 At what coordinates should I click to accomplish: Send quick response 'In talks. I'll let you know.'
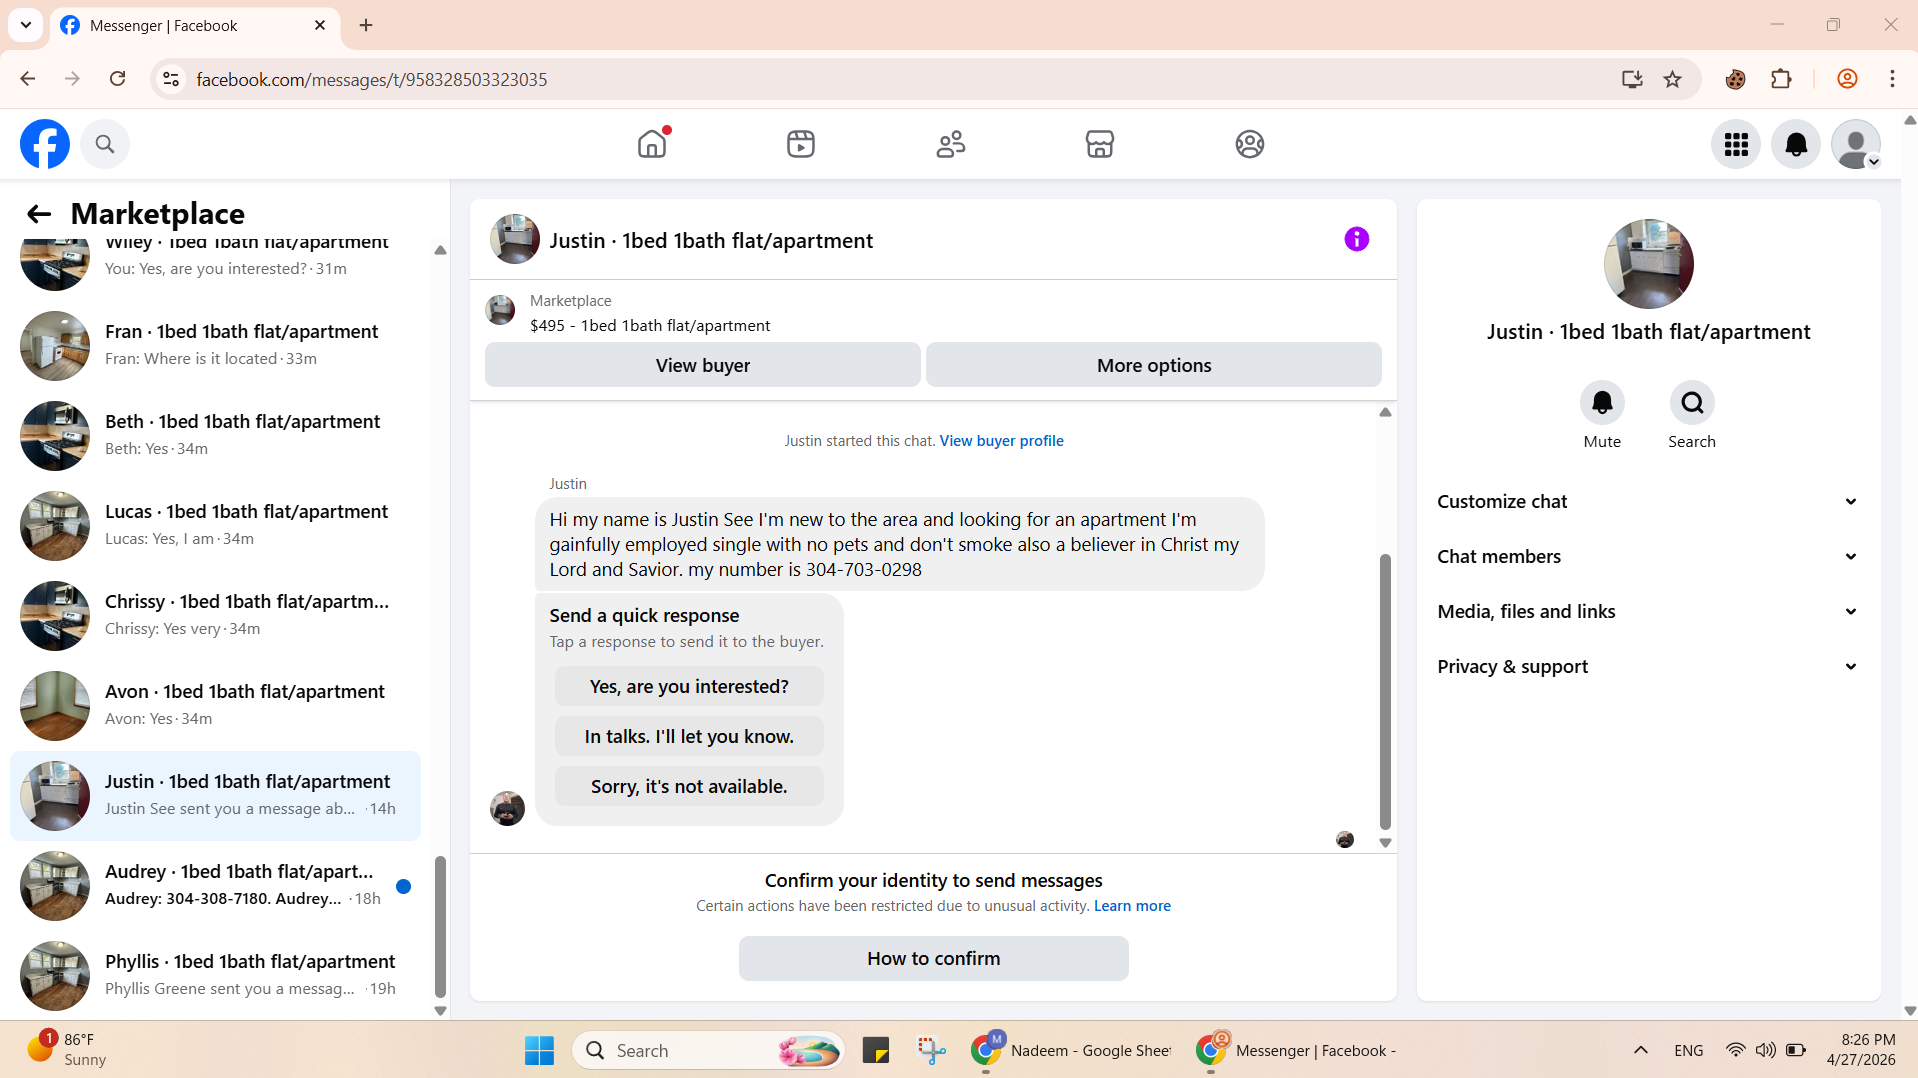(x=689, y=737)
